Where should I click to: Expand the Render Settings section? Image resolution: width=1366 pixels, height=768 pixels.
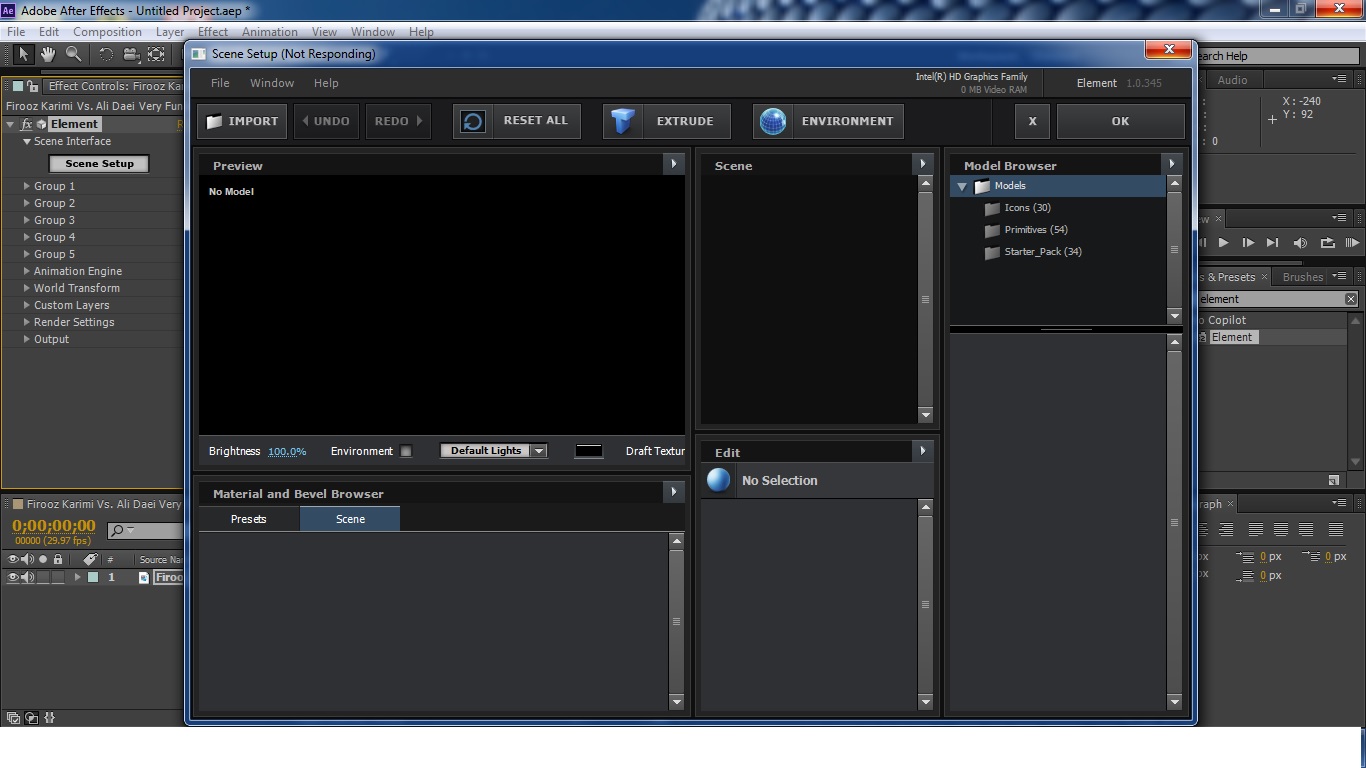[27, 322]
